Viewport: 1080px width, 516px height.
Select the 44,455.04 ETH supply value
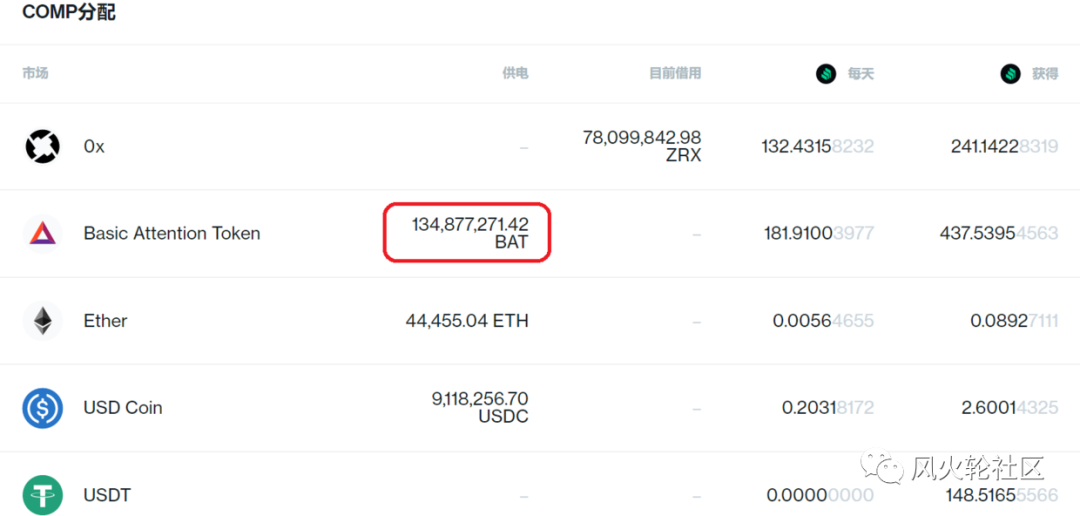[467, 321]
